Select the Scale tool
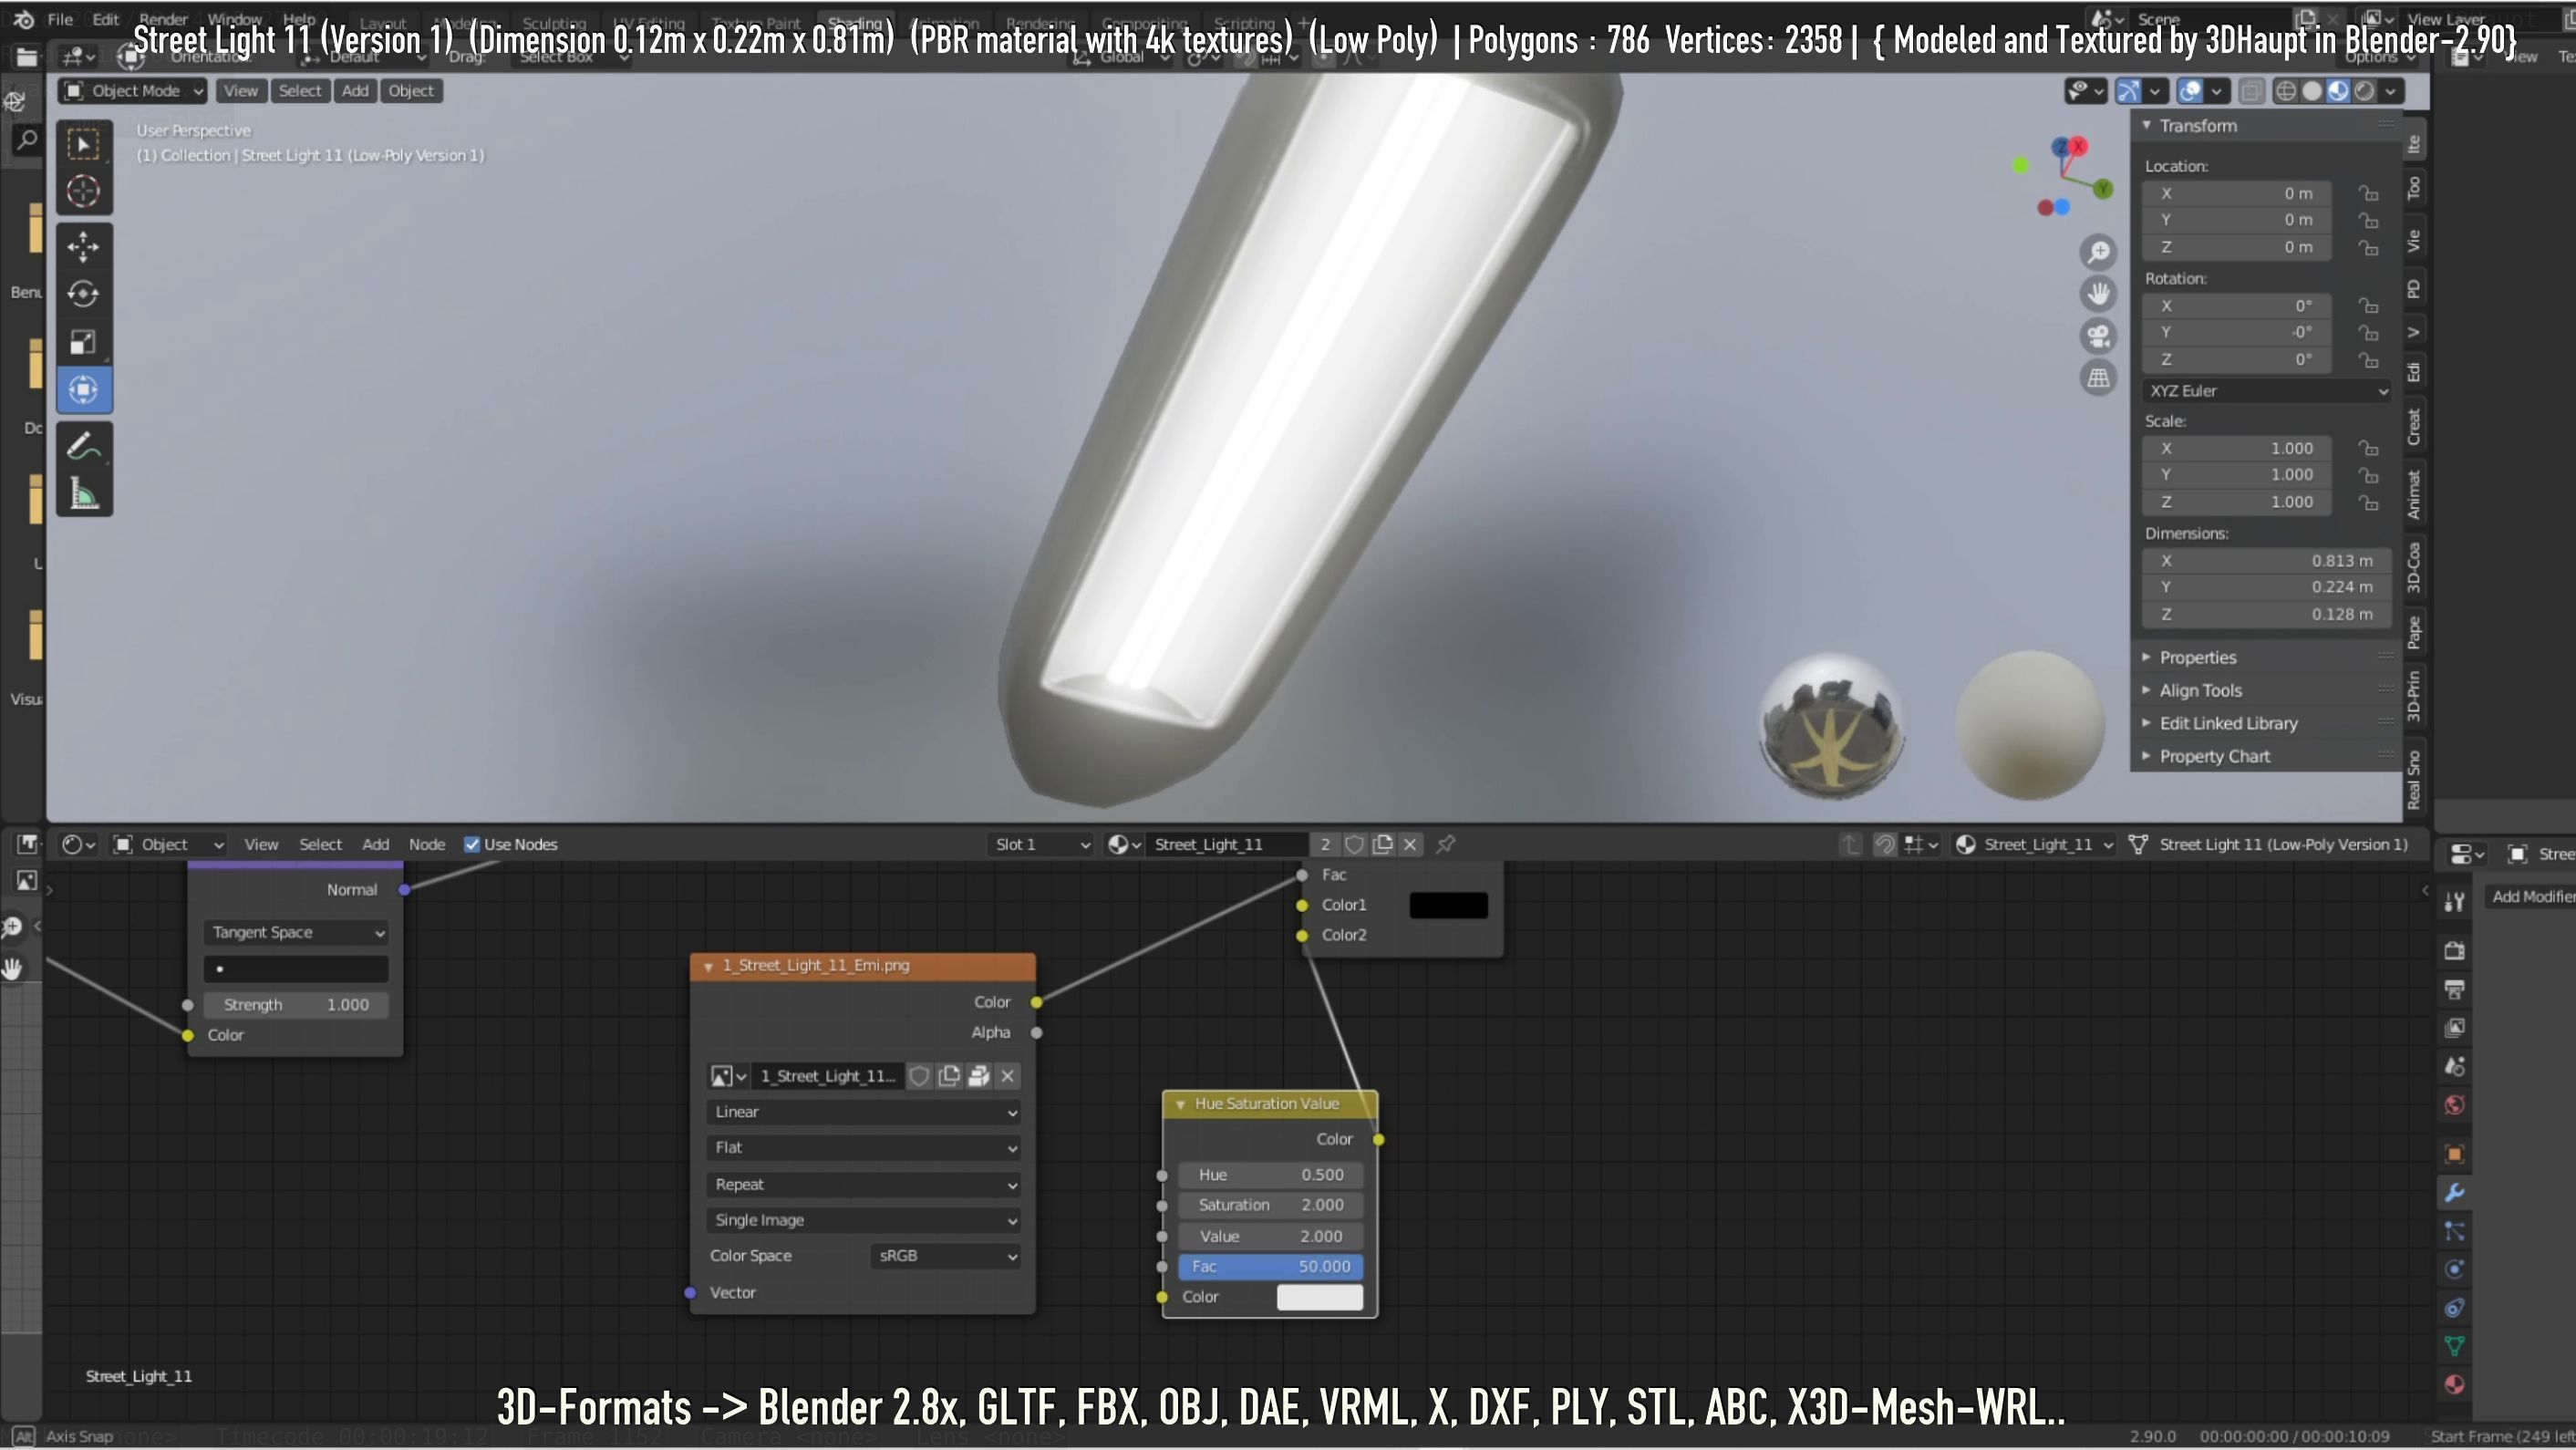The height and width of the screenshot is (1450, 2576). [x=84, y=342]
